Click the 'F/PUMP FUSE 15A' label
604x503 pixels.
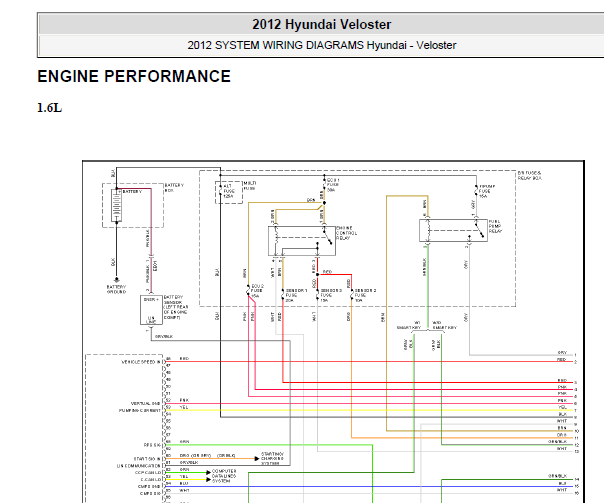pyautogui.click(x=487, y=191)
